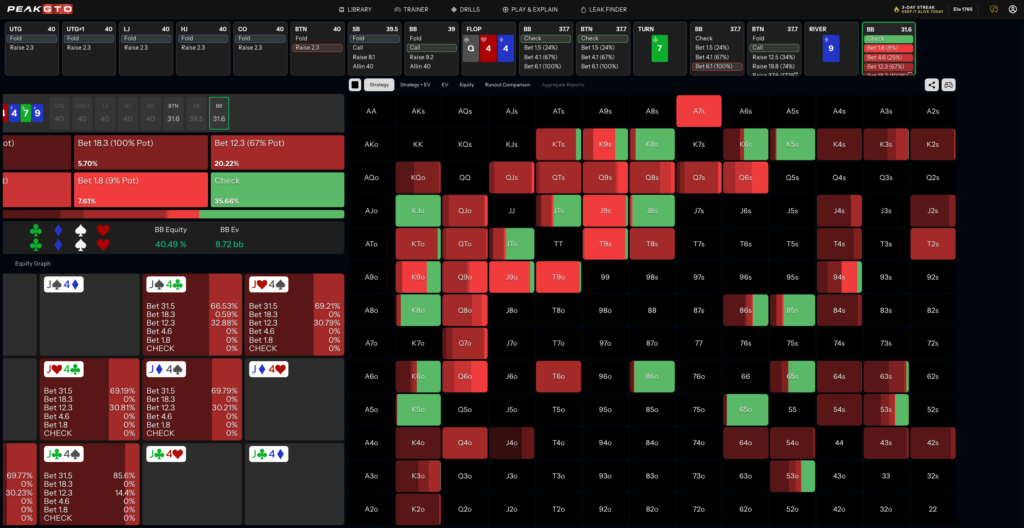Open the J♦4♥ combo card

pos(295,399)
